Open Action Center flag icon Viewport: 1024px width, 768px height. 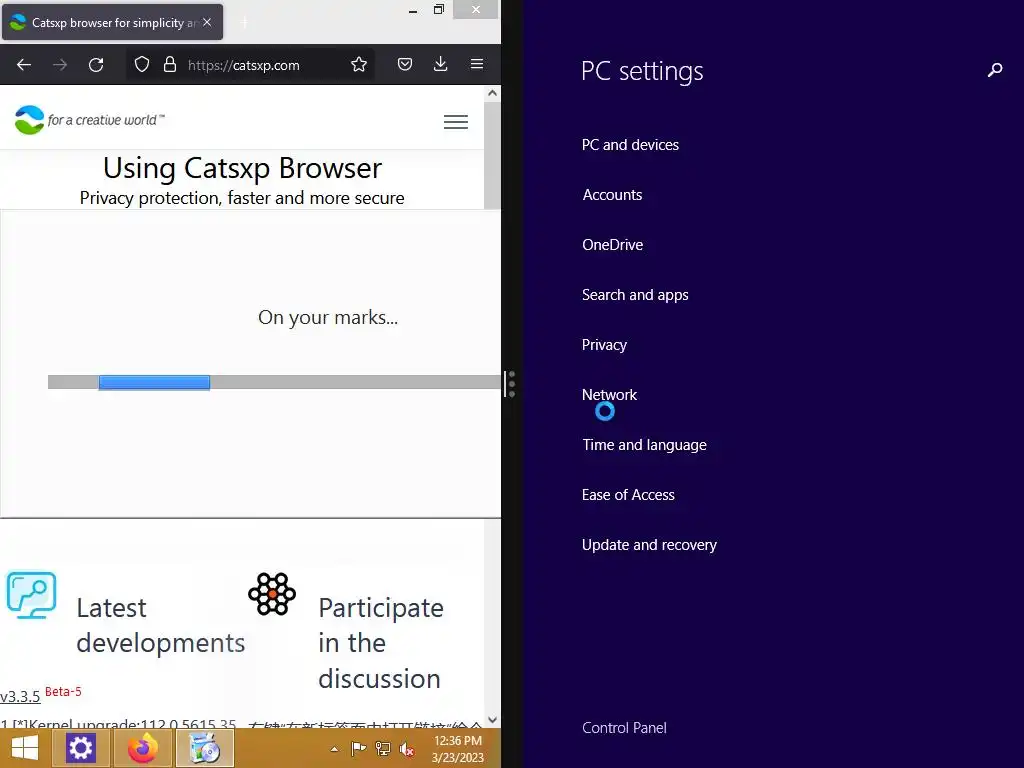pos(359,749)
